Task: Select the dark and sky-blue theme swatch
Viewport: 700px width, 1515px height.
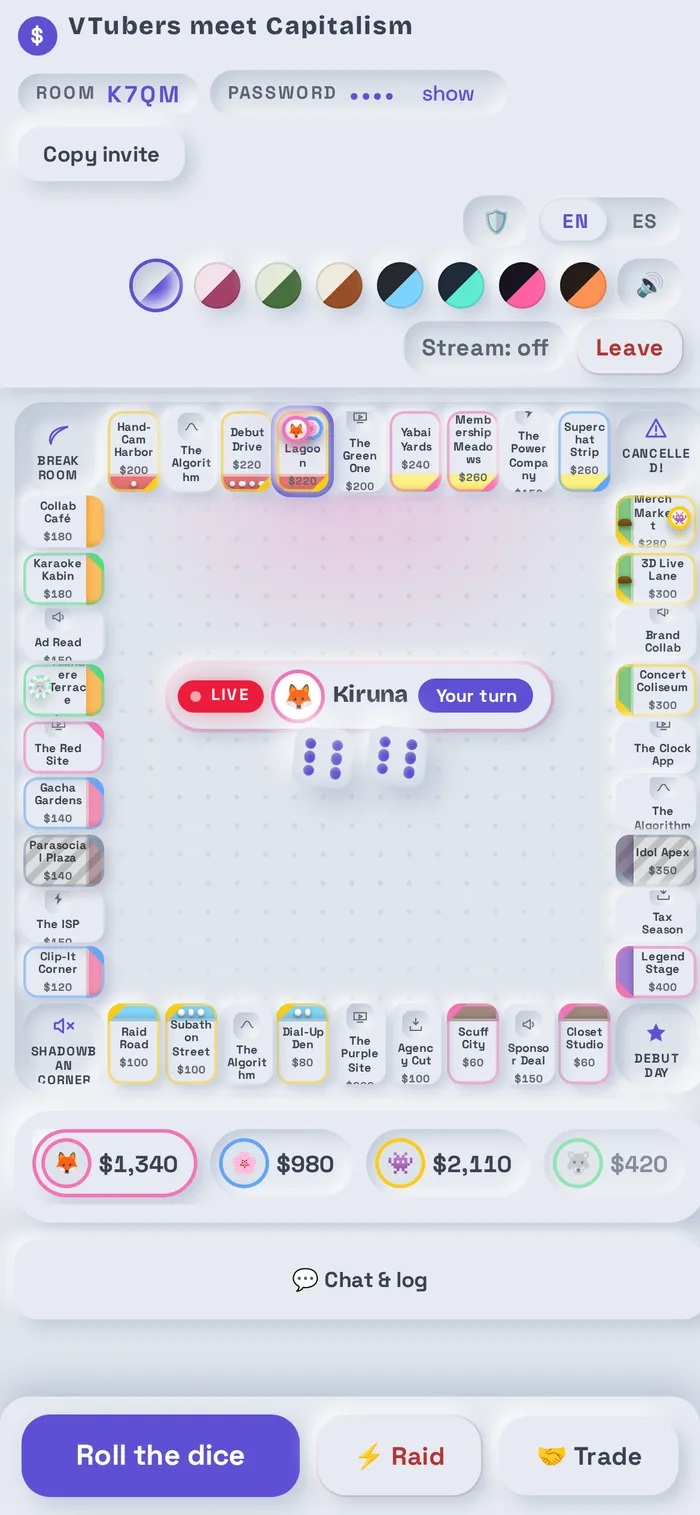Action: click(400, 286)
